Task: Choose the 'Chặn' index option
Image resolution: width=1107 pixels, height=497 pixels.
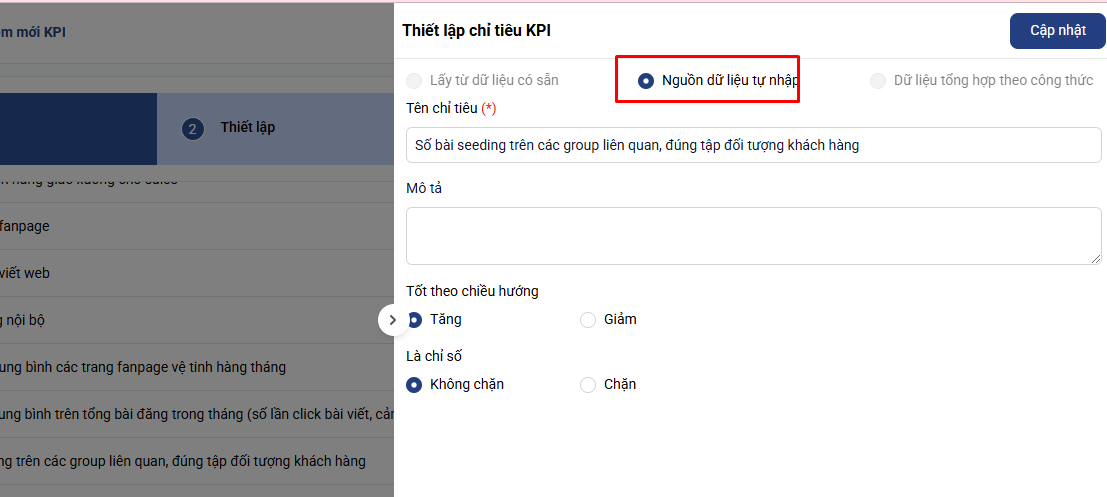Action: [588, 385]
